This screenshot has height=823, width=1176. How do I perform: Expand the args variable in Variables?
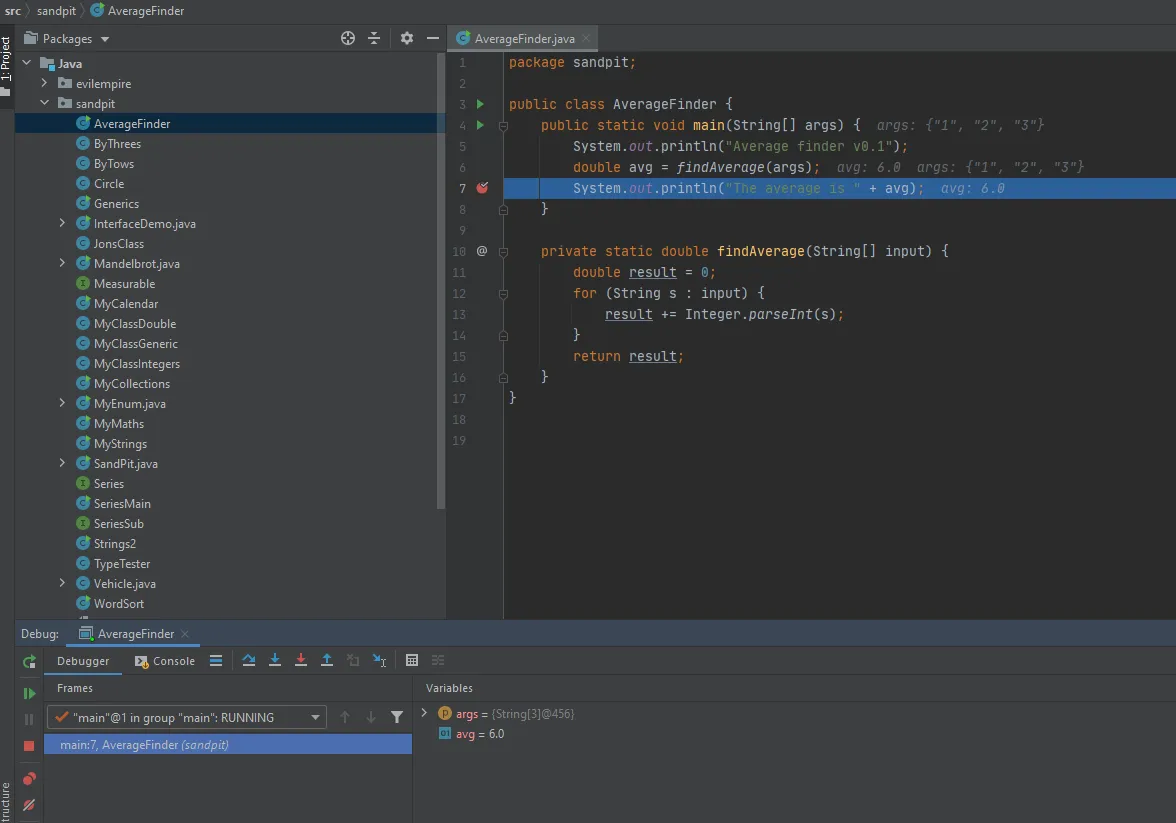pos(425,713)
